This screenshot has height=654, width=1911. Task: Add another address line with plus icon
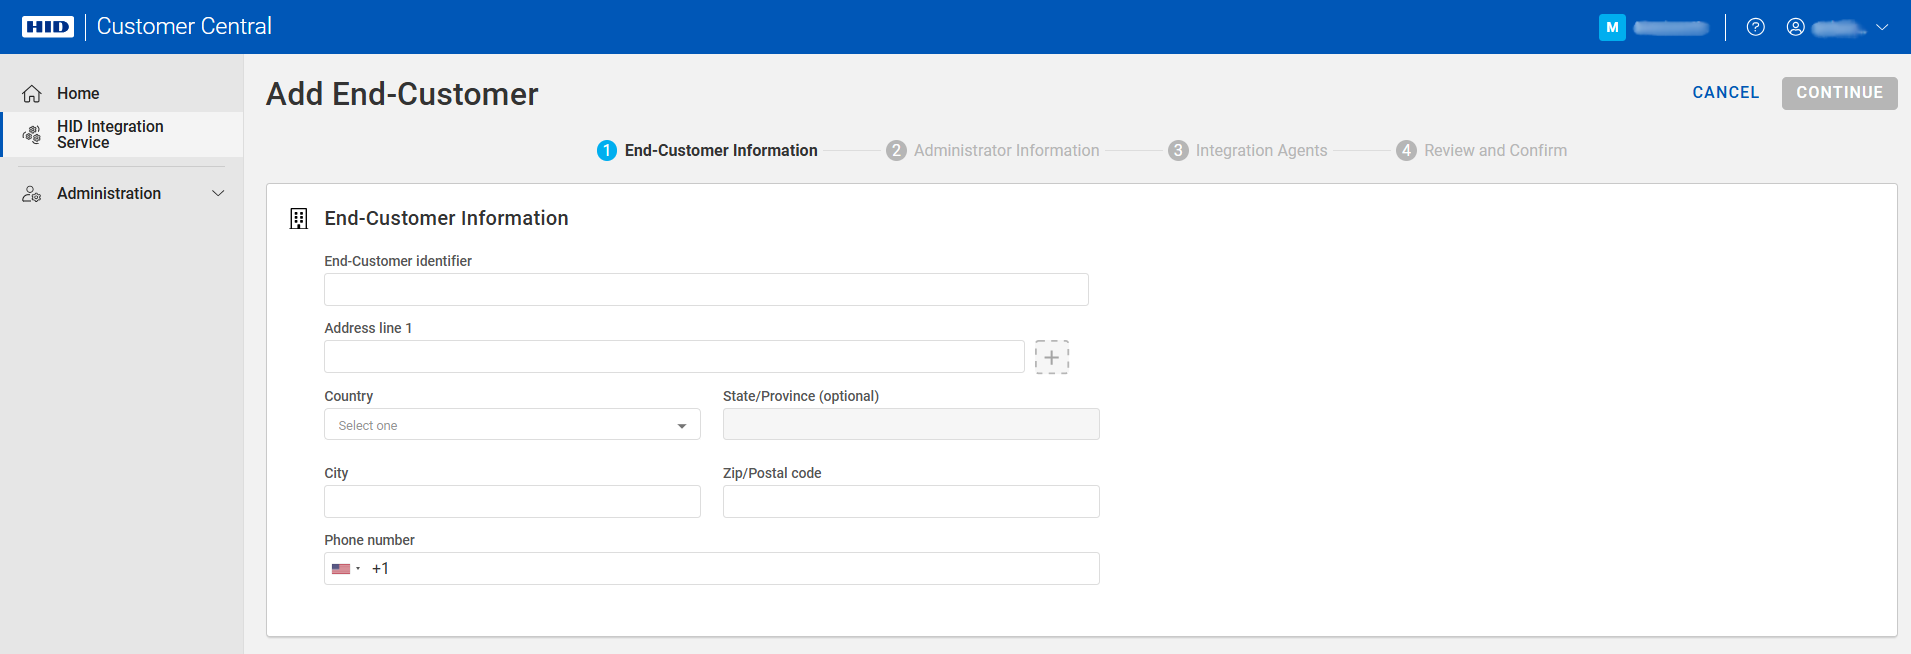point(1051,357)
